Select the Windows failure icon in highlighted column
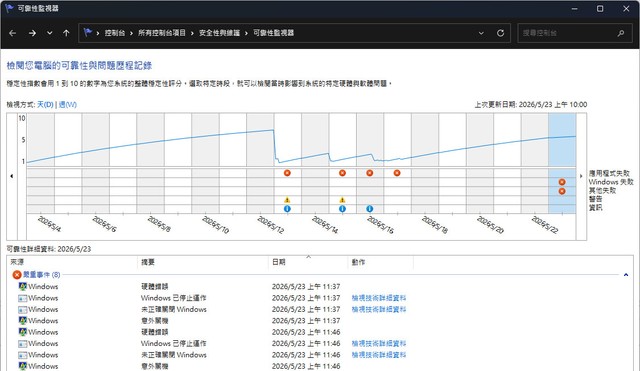 click(x=562, y=182)
